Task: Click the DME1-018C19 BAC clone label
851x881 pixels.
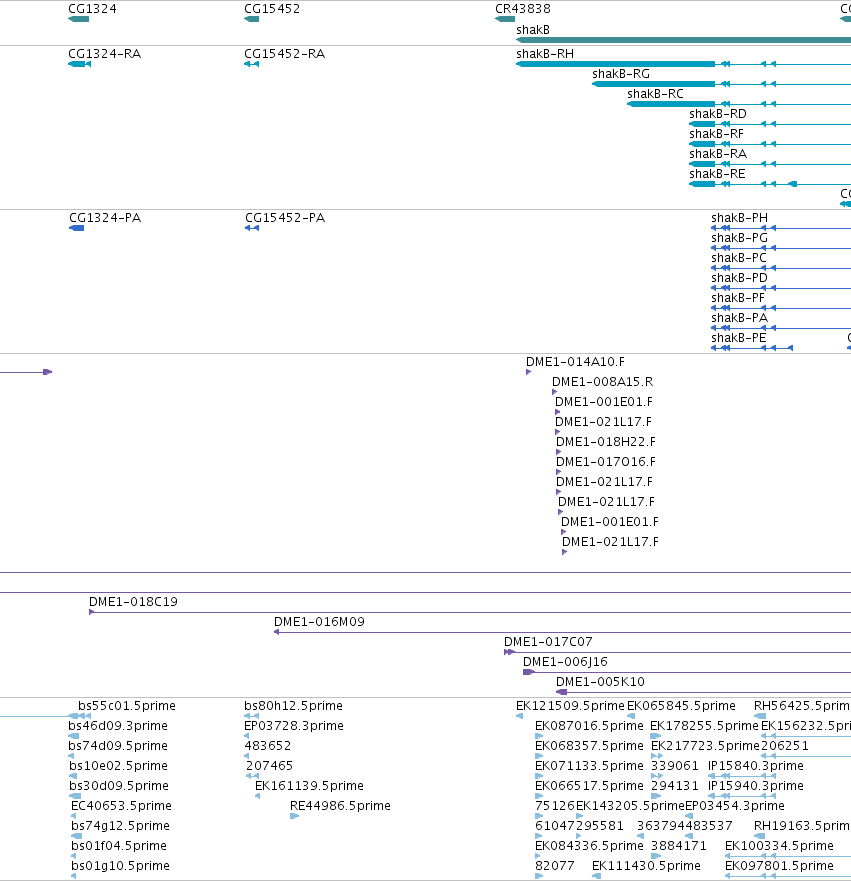Action: pyautogui.click(x=133, y=602)
